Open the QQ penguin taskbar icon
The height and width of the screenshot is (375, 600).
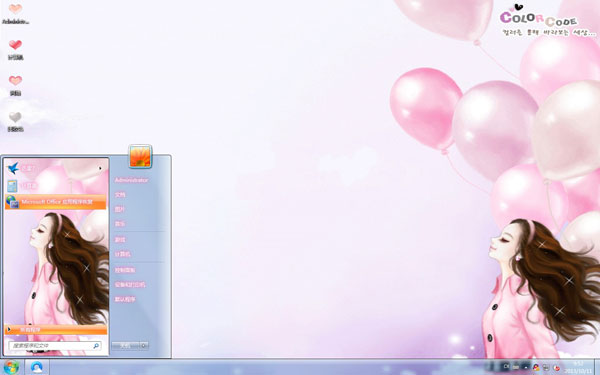pyautogui.click(x=37, y=367)
